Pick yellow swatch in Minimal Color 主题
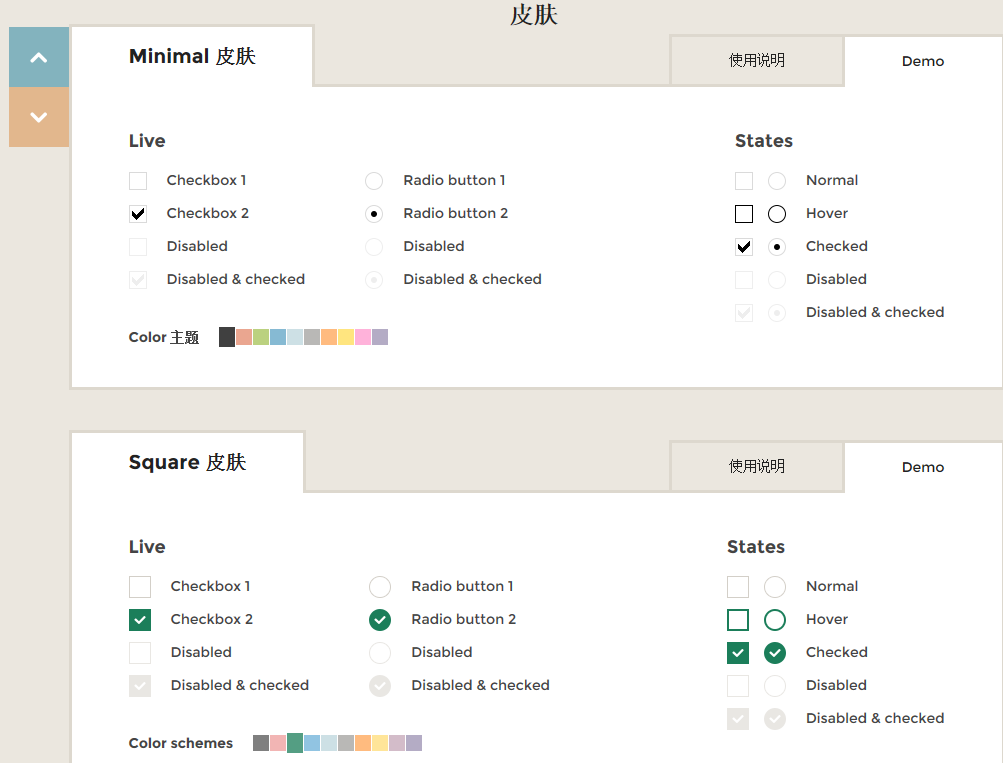Screen dimensions: 1003x763 [346, 337]
